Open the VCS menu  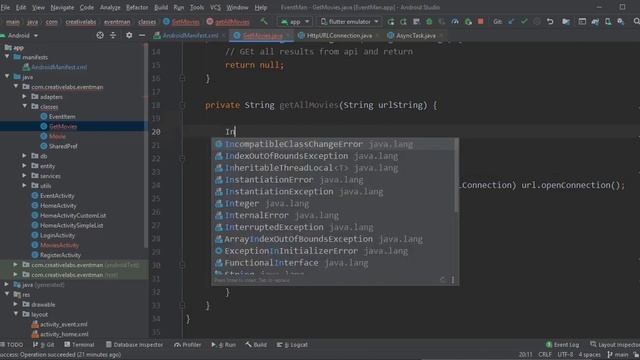215,7
